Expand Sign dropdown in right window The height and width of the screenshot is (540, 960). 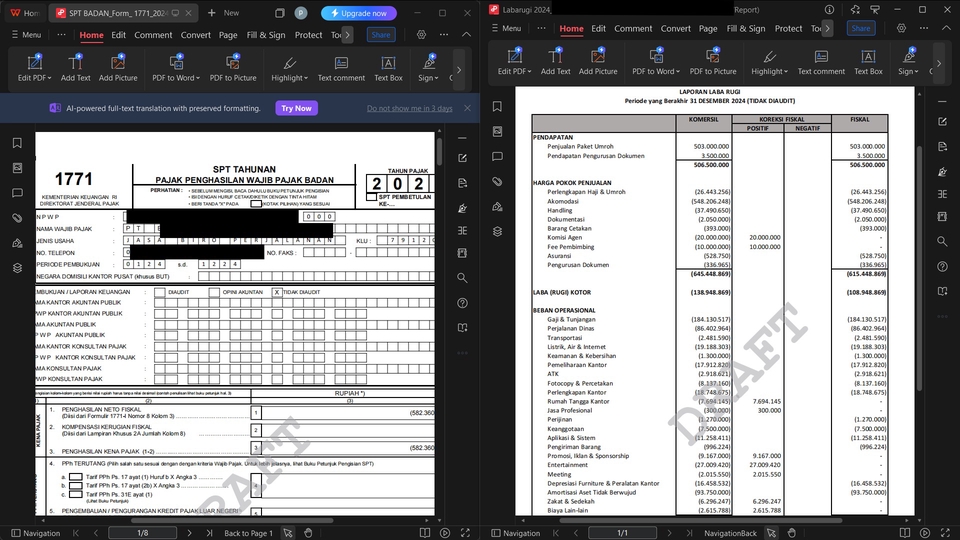click(x=917, y=72)
